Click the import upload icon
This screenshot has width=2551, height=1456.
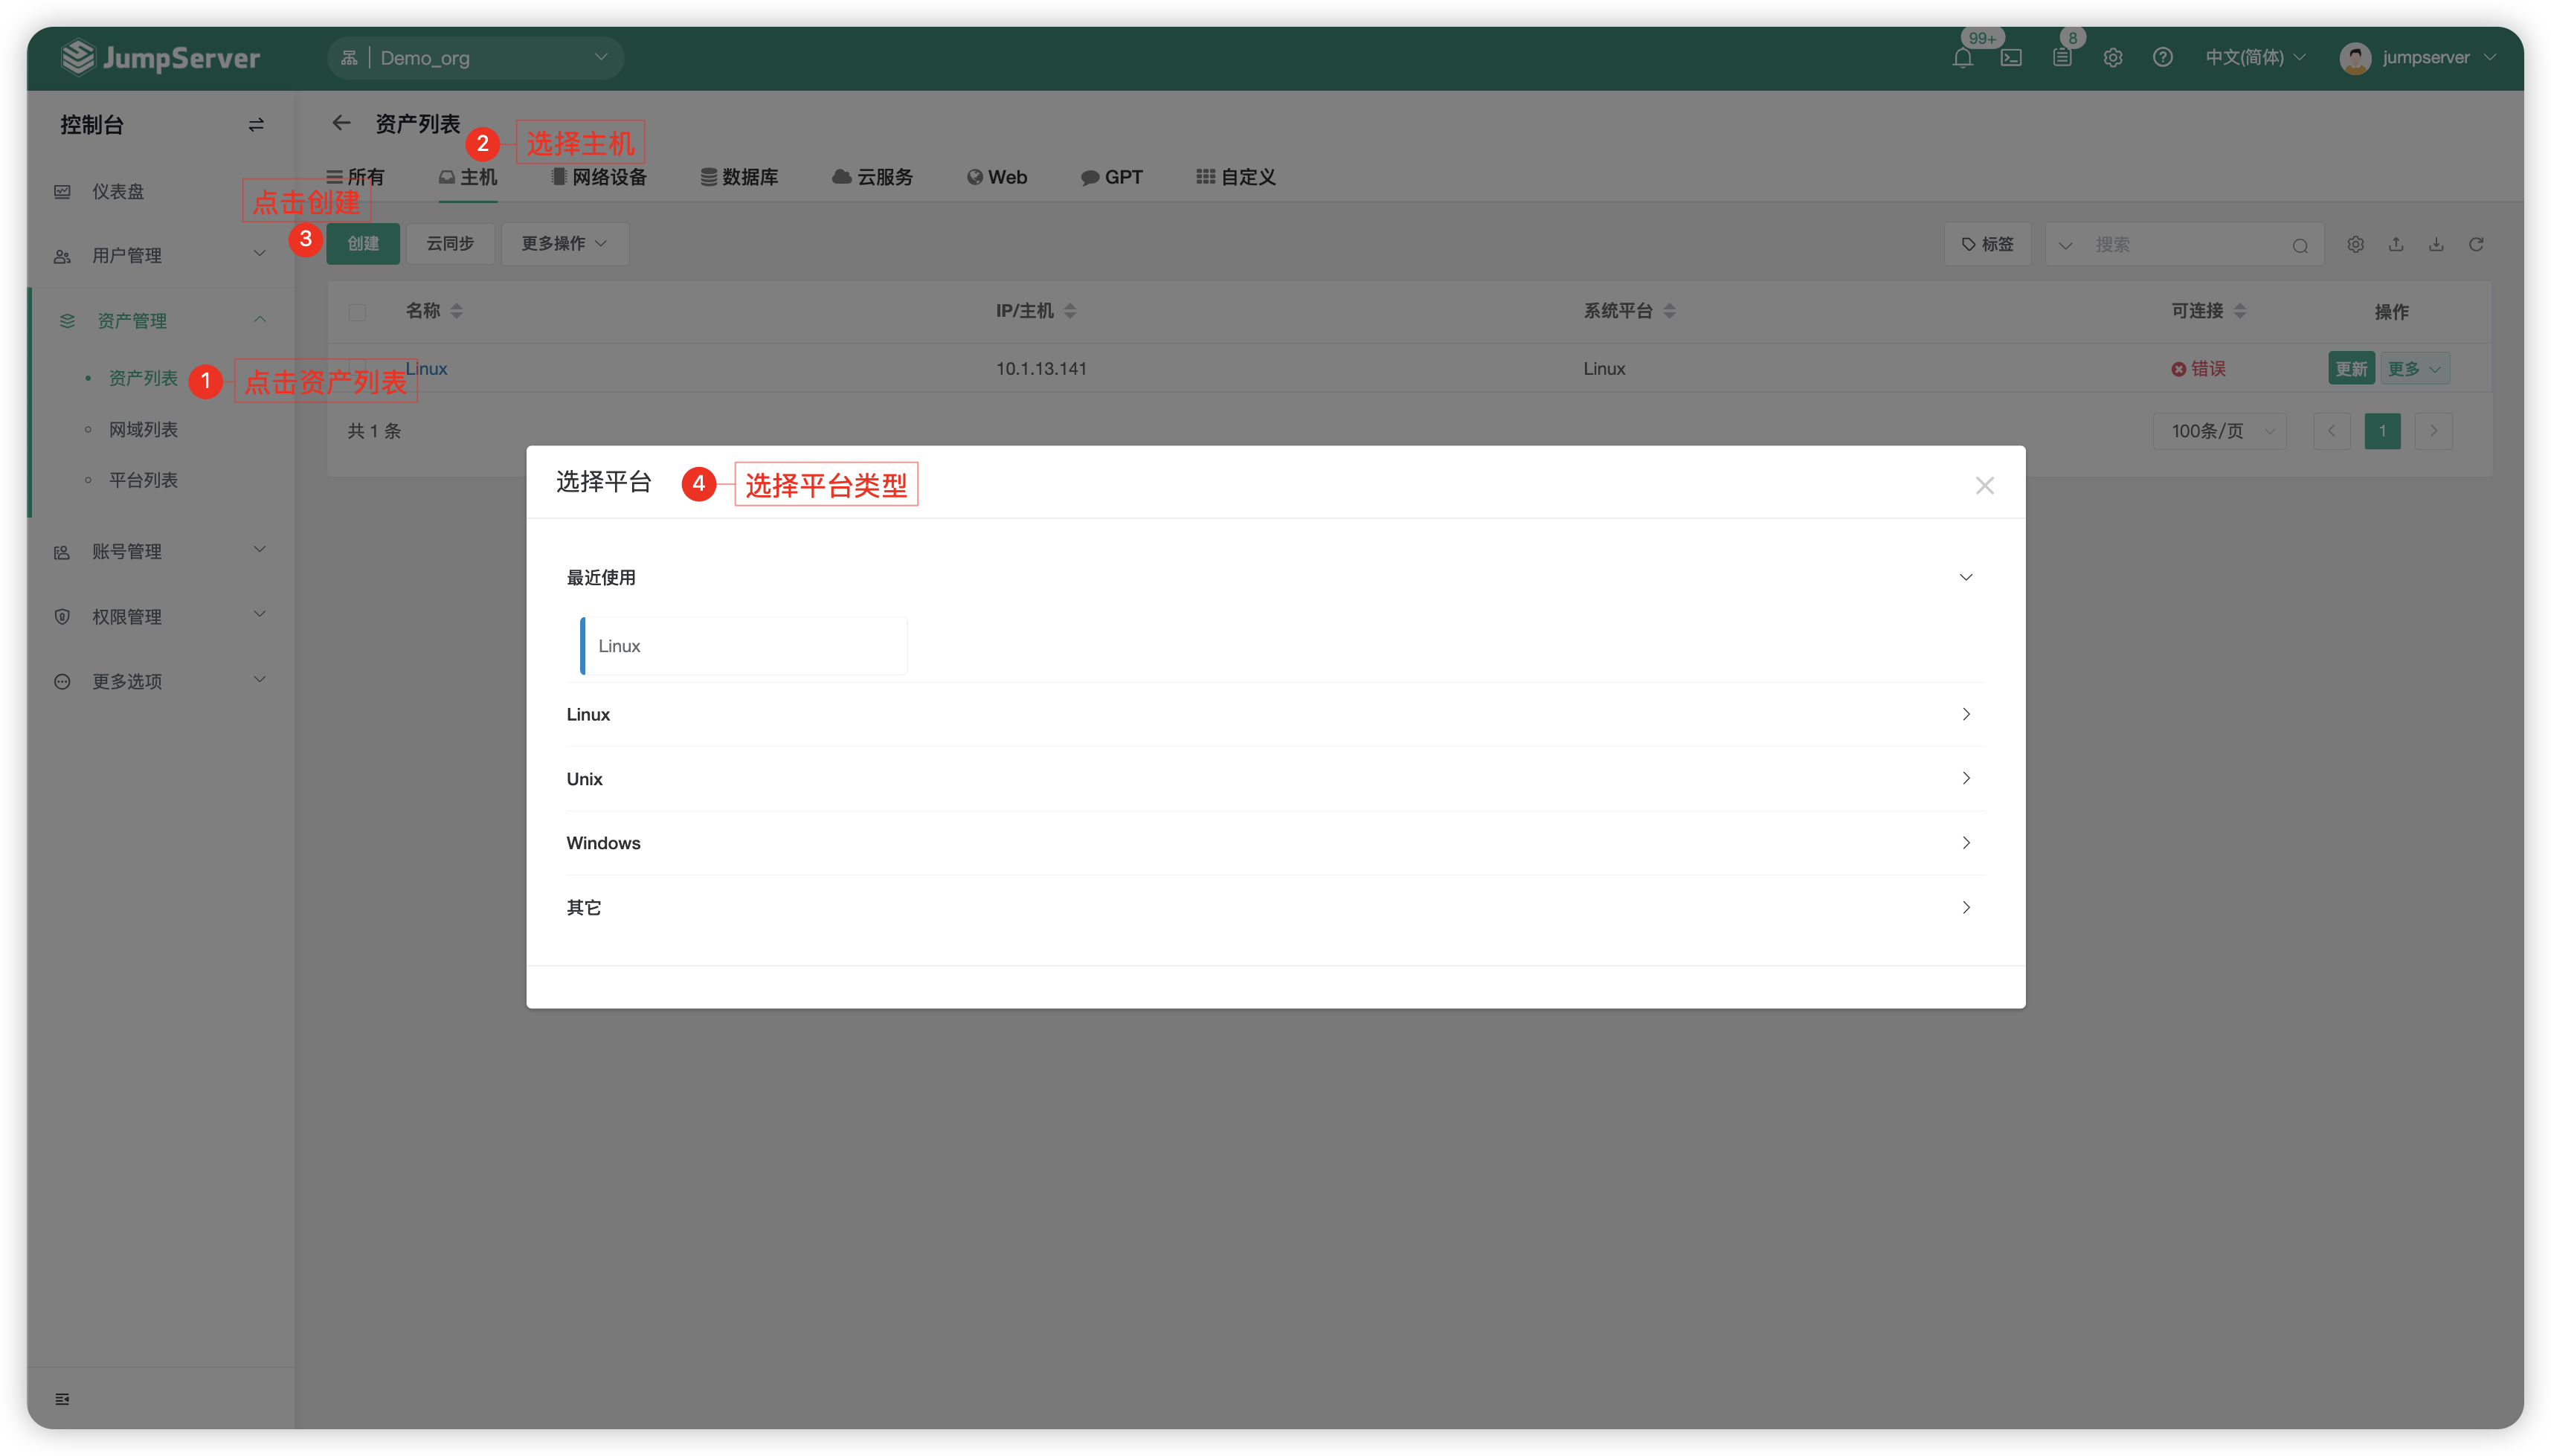2396,245
